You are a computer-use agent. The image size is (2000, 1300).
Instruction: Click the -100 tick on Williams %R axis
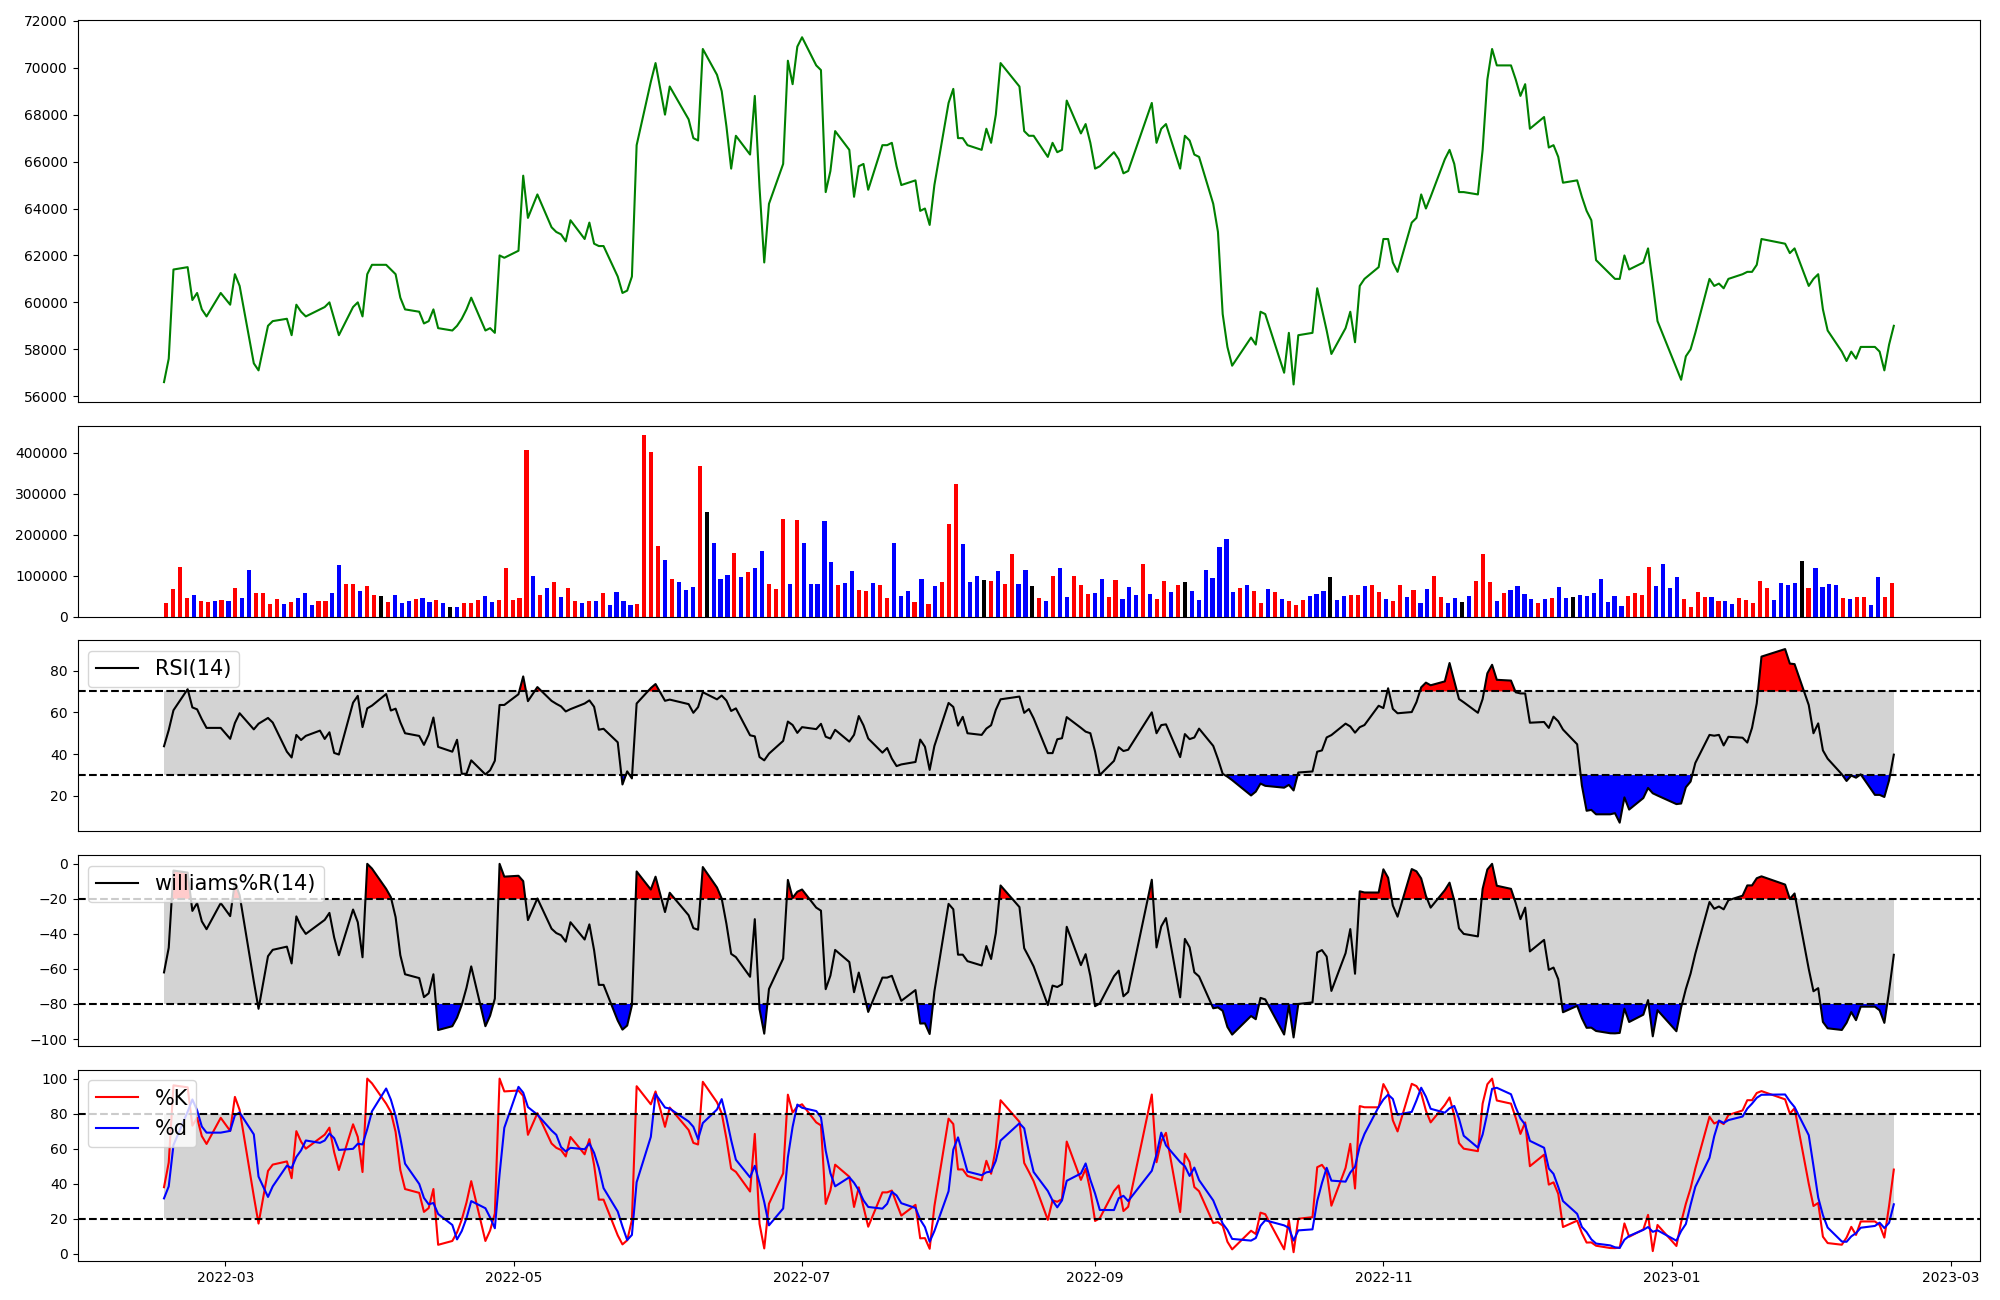coord(49,1040)
